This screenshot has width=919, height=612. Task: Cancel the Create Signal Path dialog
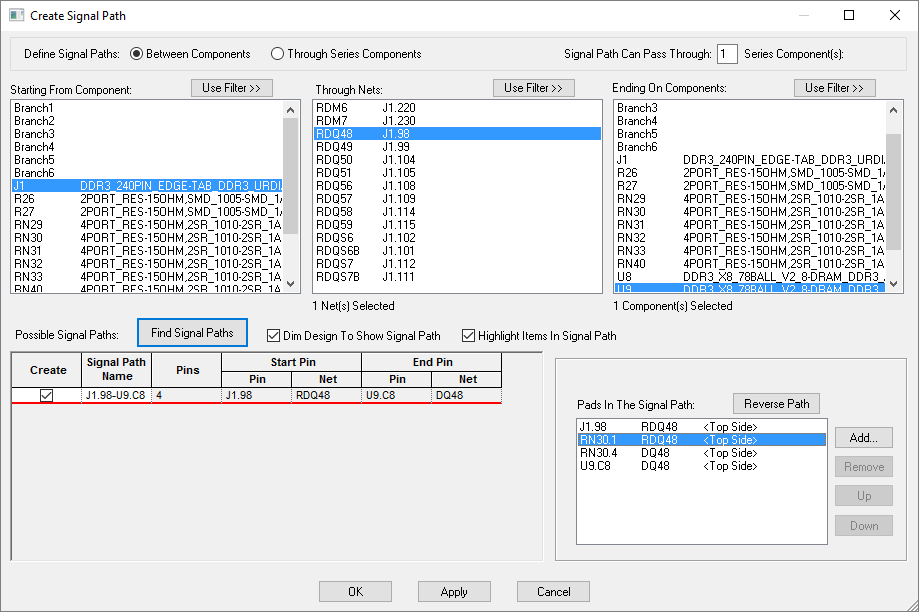point(553,591)
